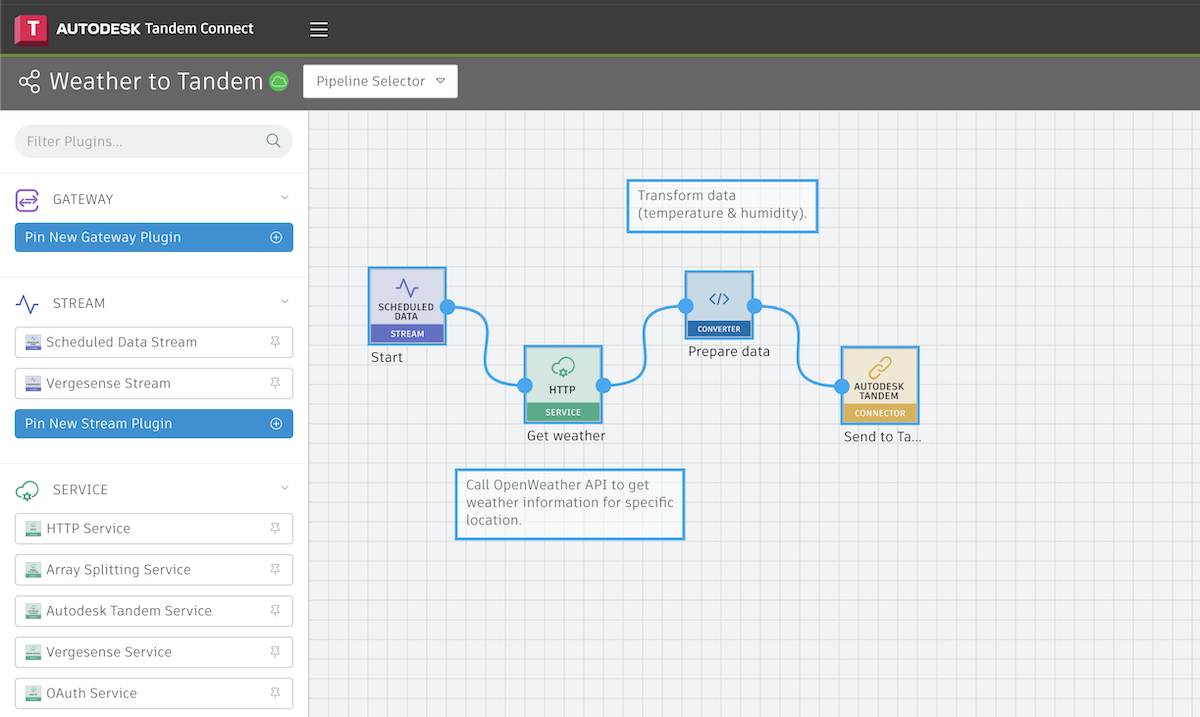Click plus icon on Pin New Stream Plugin

pyautogui.click(x=276, y=424)
